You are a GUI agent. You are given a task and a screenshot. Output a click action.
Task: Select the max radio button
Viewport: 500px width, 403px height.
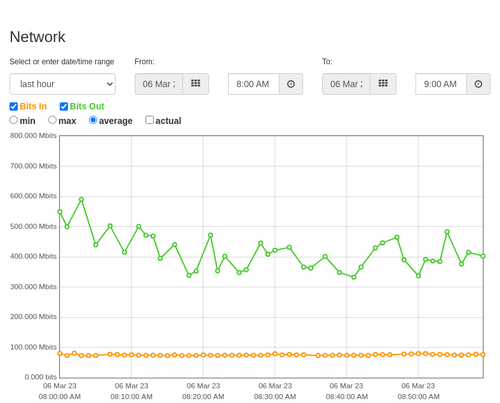tap(52, 120)
